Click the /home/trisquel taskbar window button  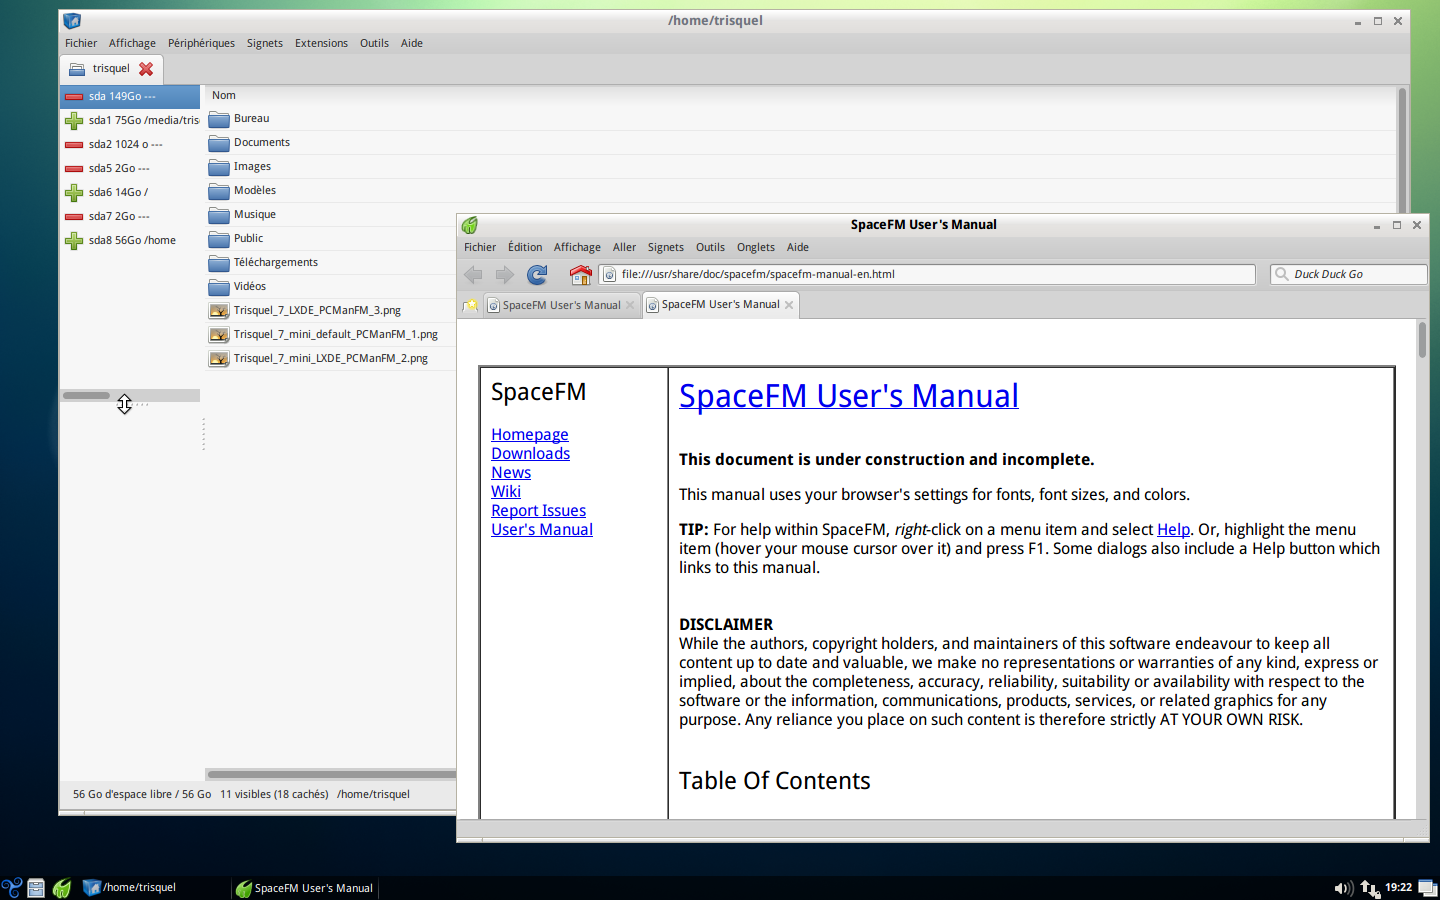[x=154, y=888]
